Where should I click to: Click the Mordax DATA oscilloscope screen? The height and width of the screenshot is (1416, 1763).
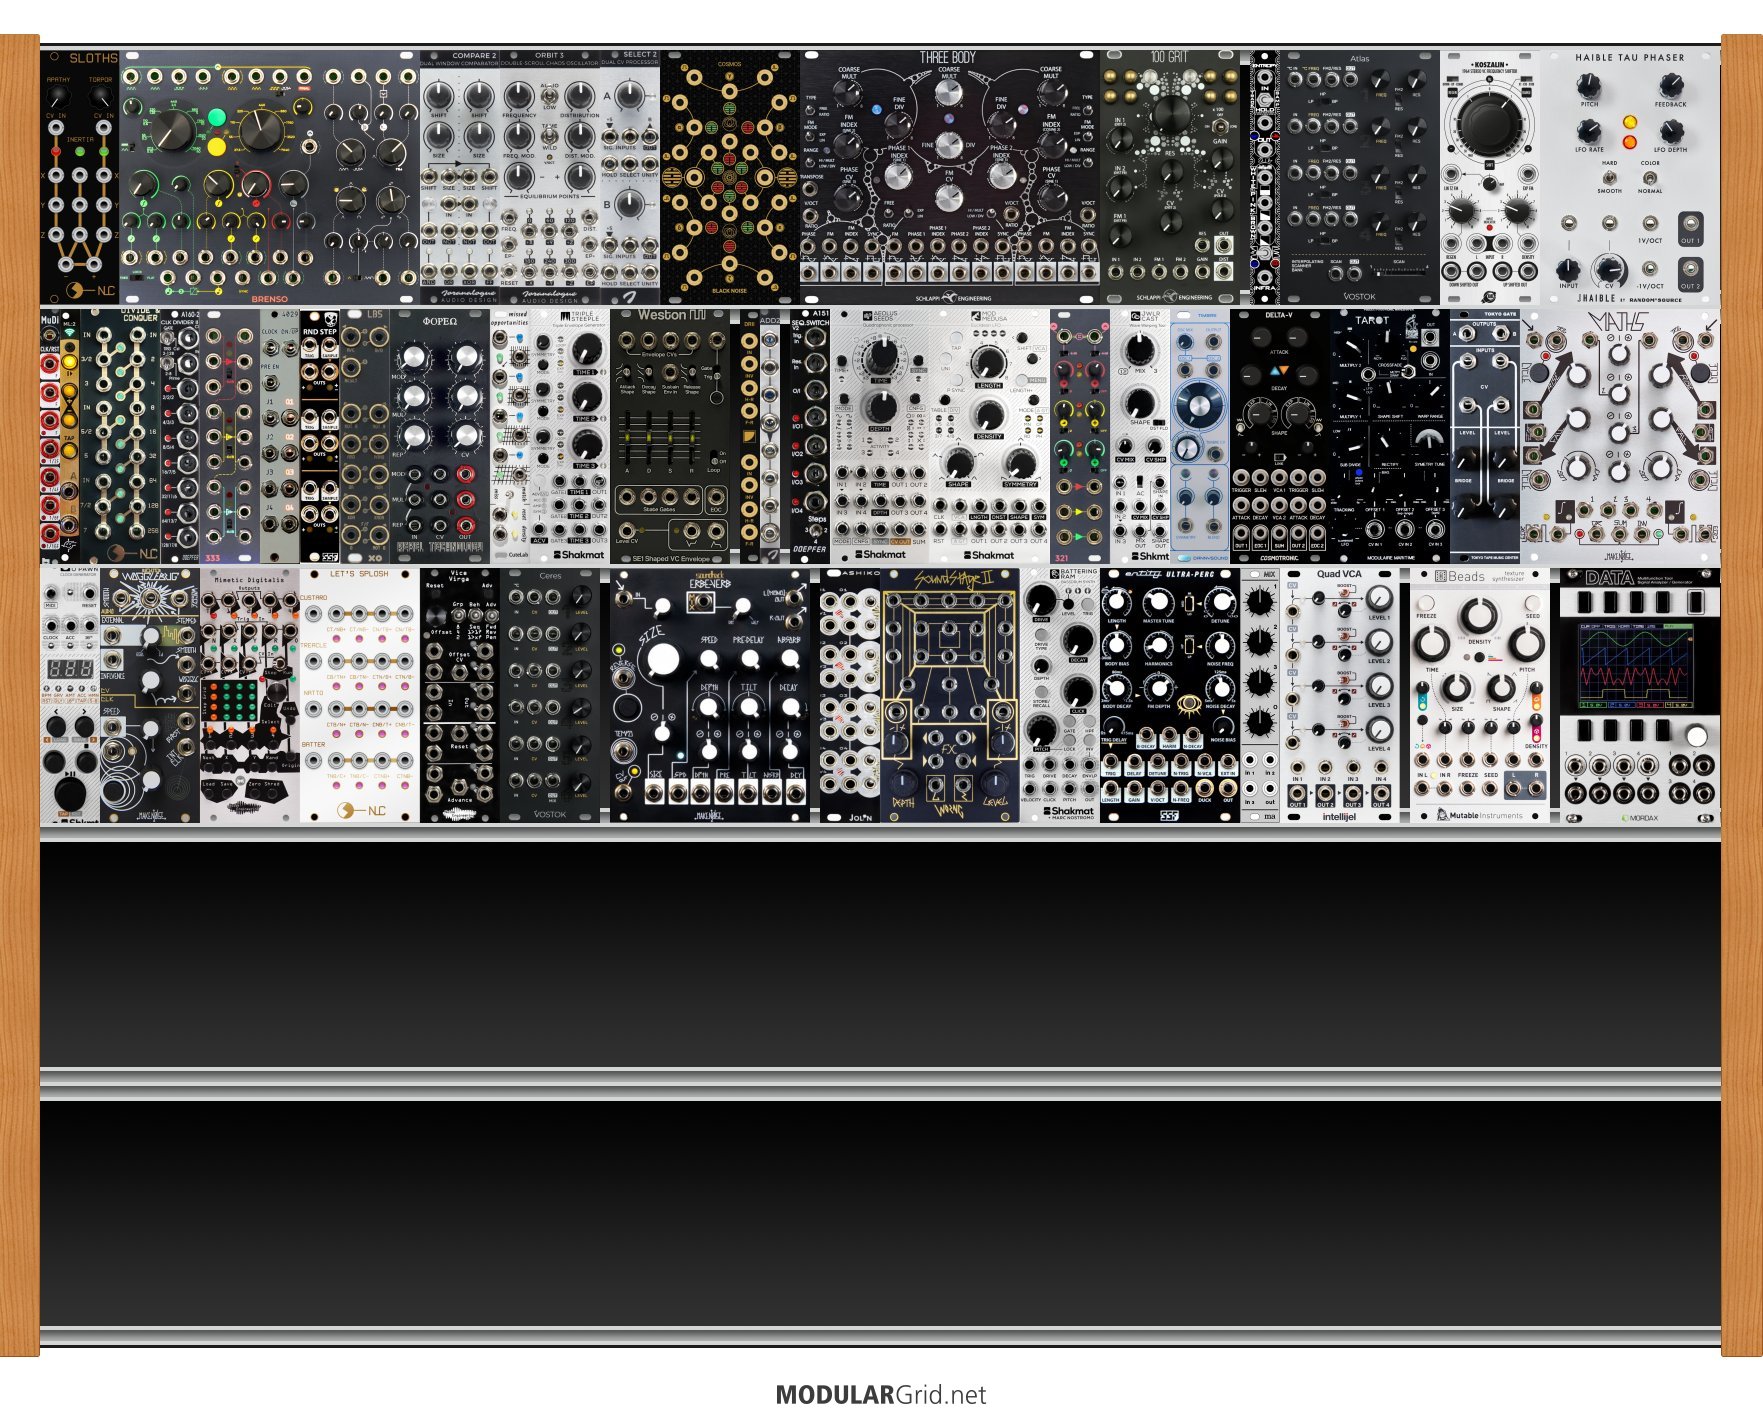[x=1636, y=666]
